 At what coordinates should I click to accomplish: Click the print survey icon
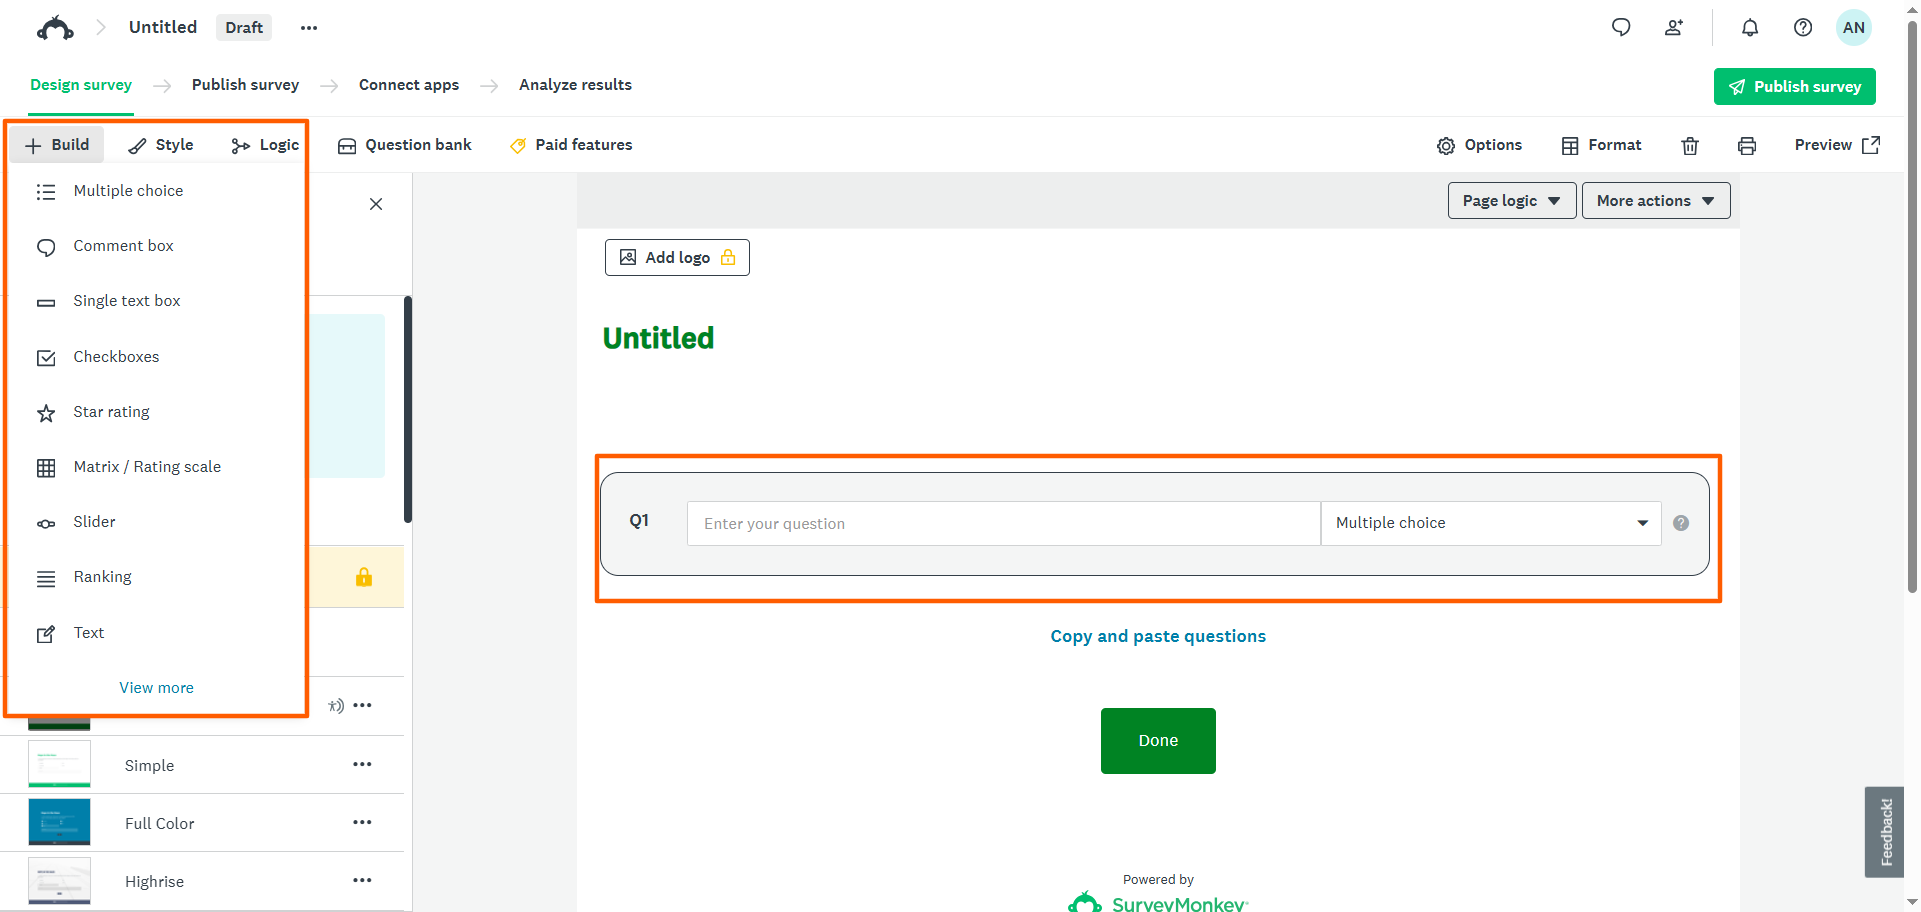(x=1747, y=146)
